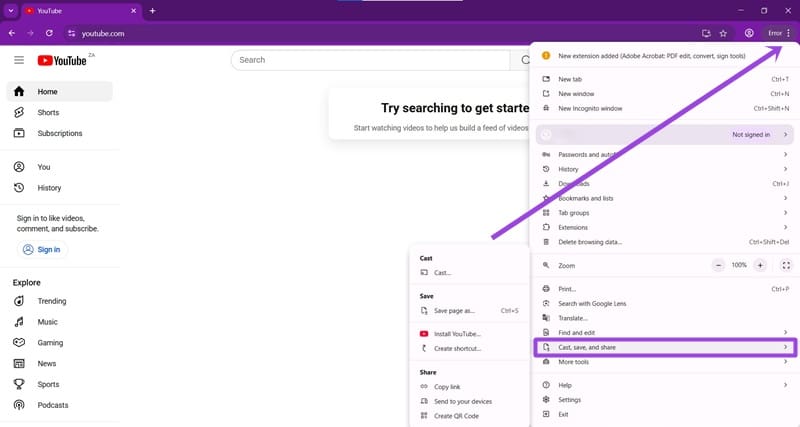View site information icon in address bar
The height and width of the screenshot is (427, 800).
pyautogui.click(x=71, y=33)
